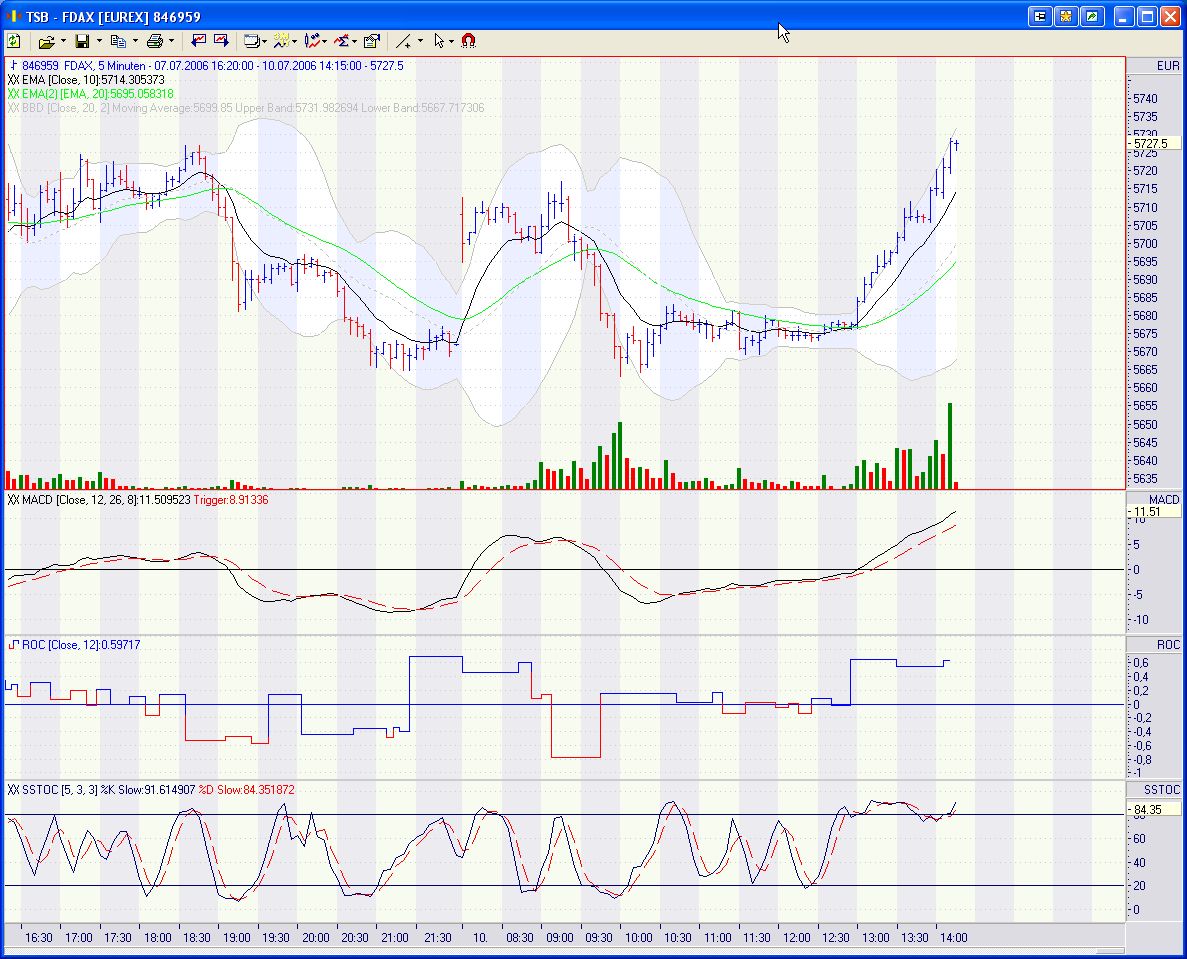Screen dimensions: 1187x959
Task: Open the pointer tool dropdown arrow
Action: click(453, 41)
